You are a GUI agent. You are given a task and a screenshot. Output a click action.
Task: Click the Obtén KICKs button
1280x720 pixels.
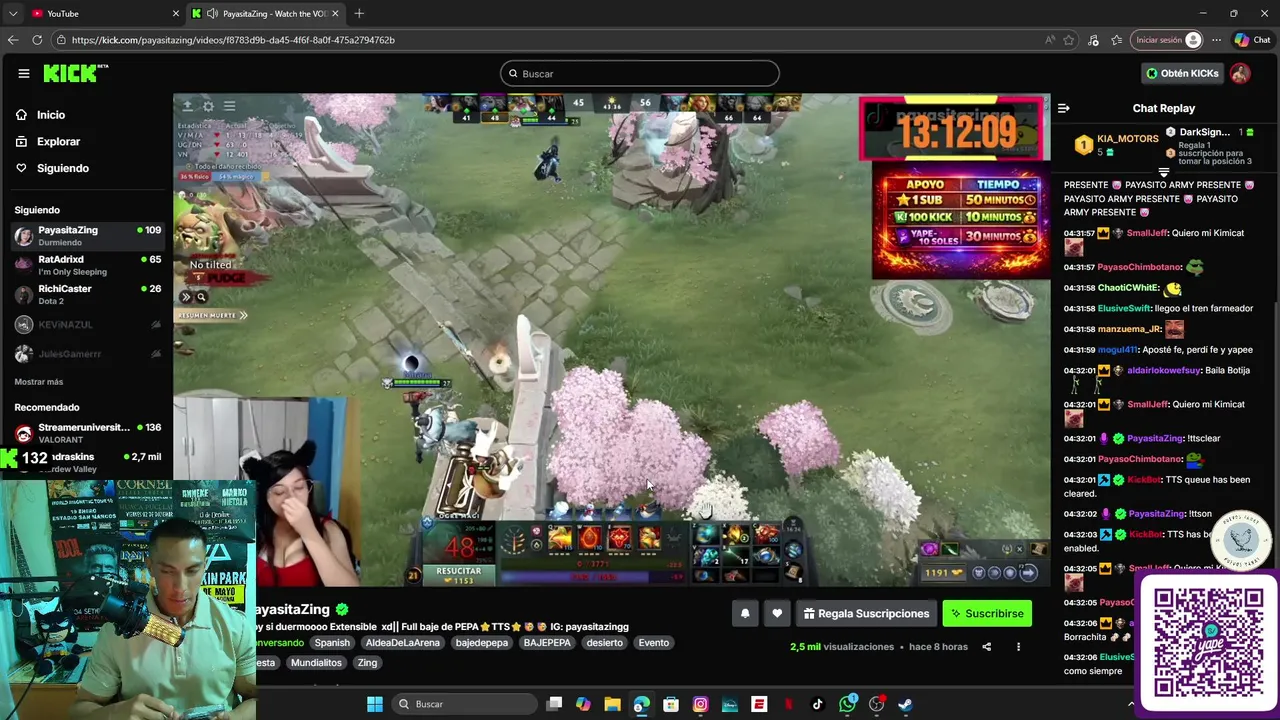1182,73
